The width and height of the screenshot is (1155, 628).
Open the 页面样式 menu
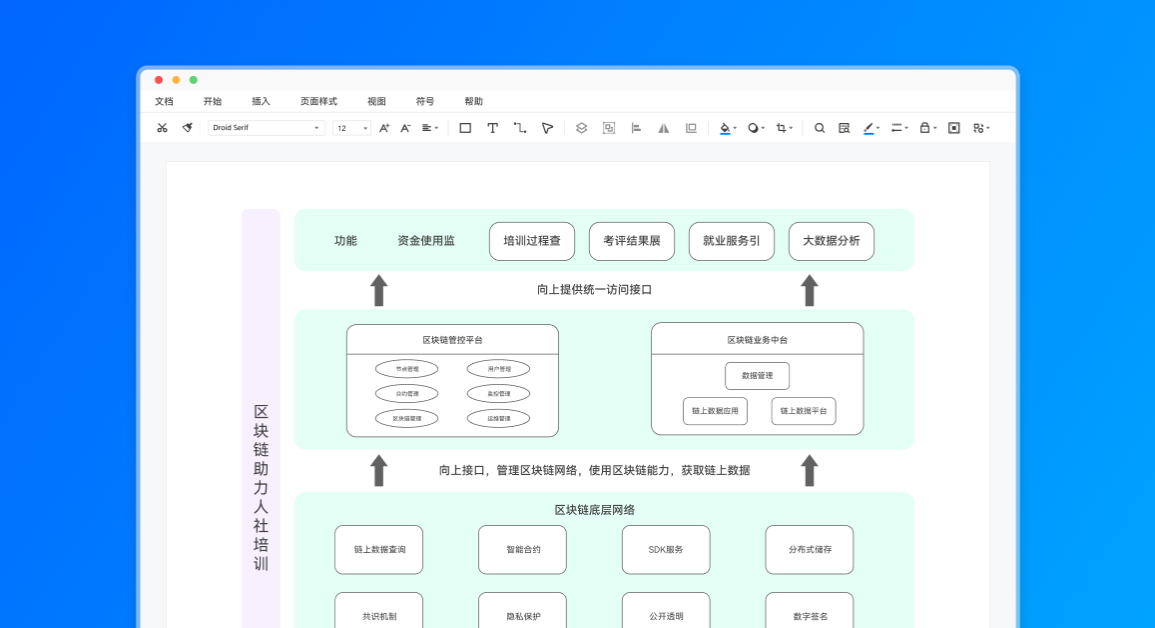[x=318, y=102]
